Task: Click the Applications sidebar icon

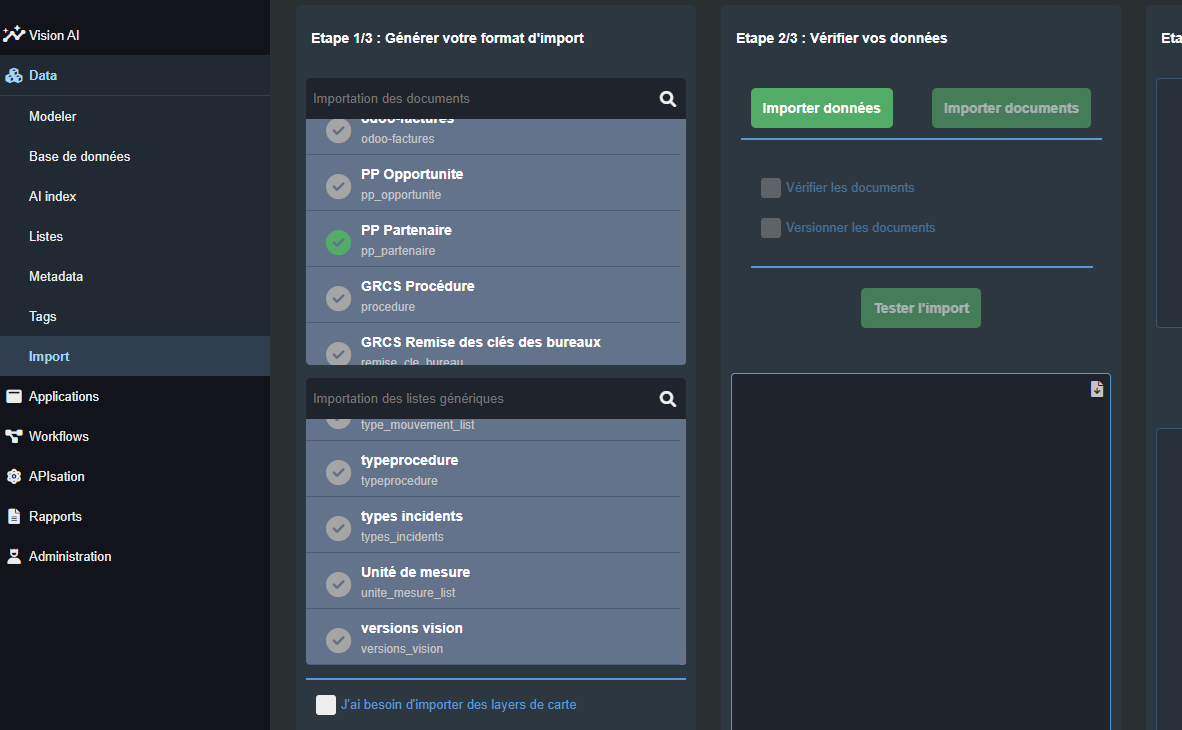Action: click(x=14, y=396)
